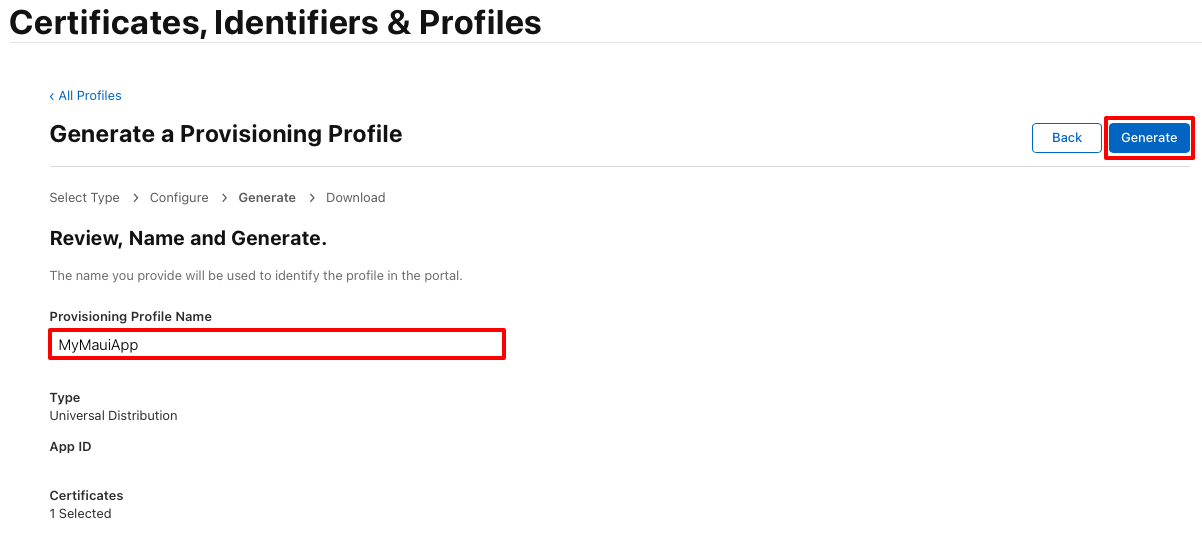Click chevron between Configure and Generate
The width and height of the screenshot is (1202, 537).
pos(224,198)
